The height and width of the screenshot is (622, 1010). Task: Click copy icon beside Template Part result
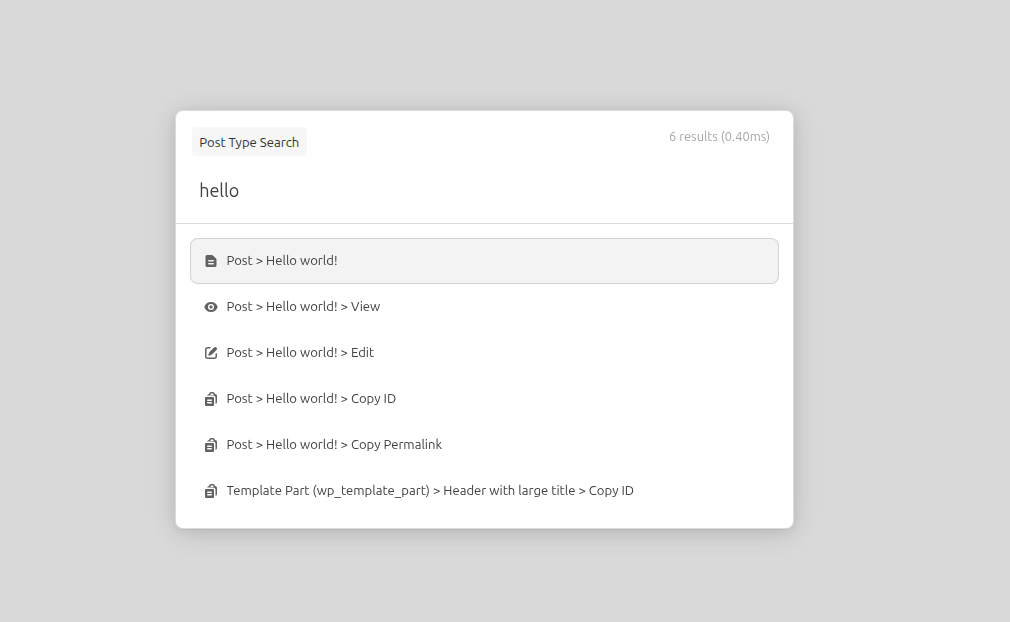click(211, 491)
